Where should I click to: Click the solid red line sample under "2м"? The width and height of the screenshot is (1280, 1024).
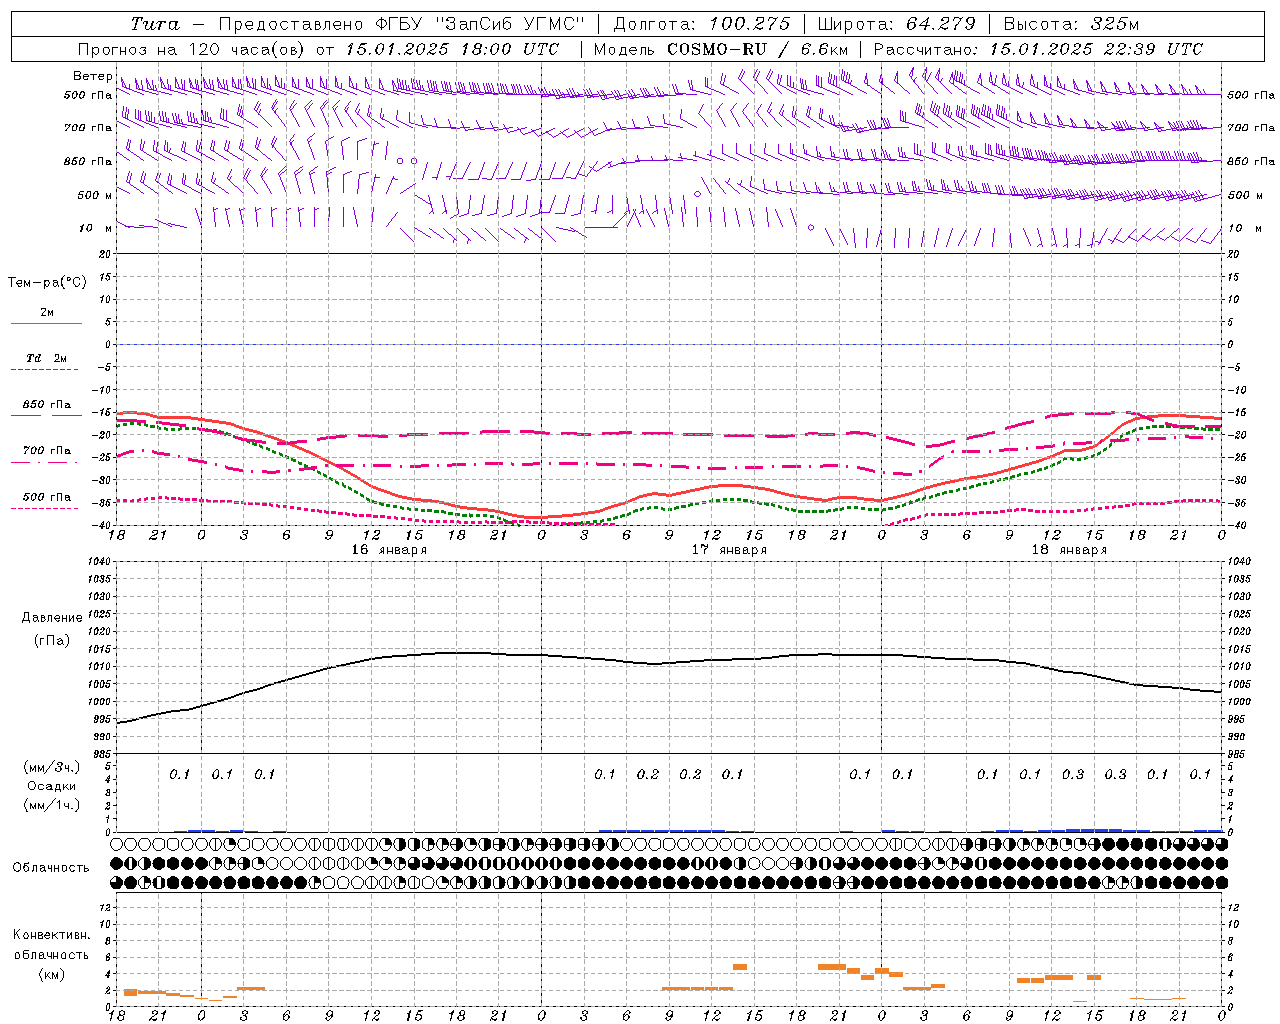pyautogui.click(x=46, y=323)
